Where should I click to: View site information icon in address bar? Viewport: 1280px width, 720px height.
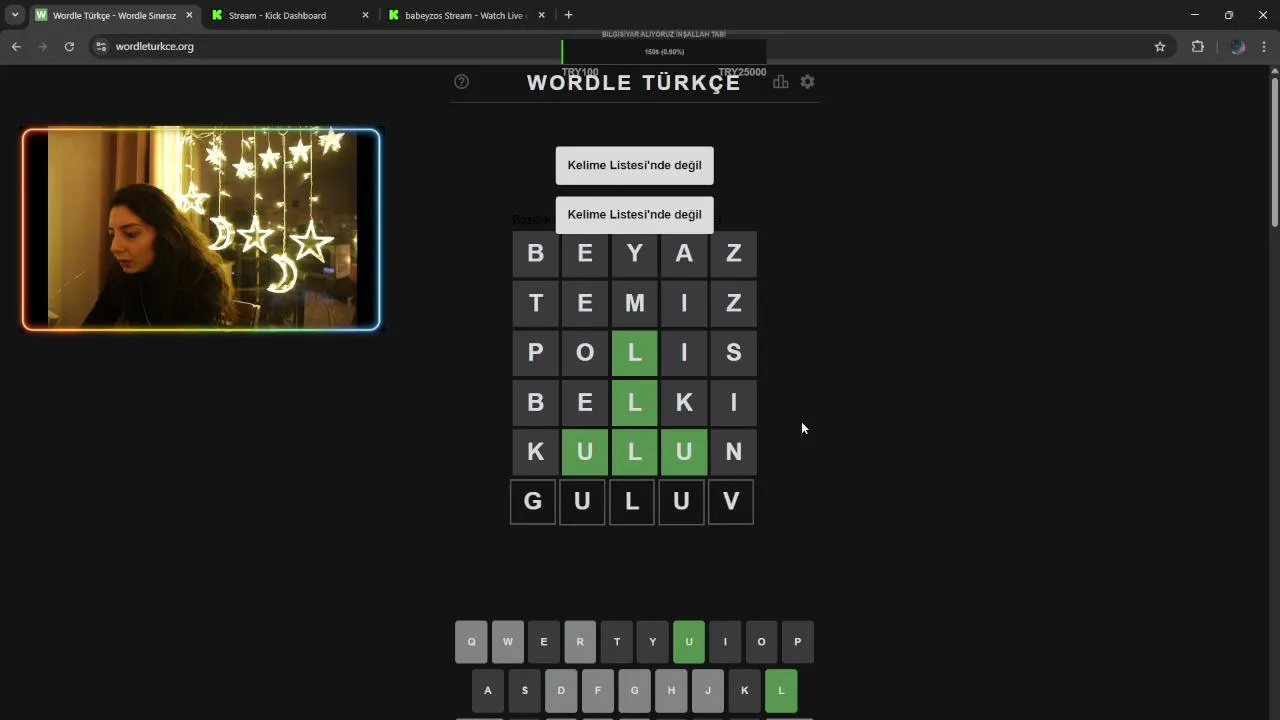point(100,46)
